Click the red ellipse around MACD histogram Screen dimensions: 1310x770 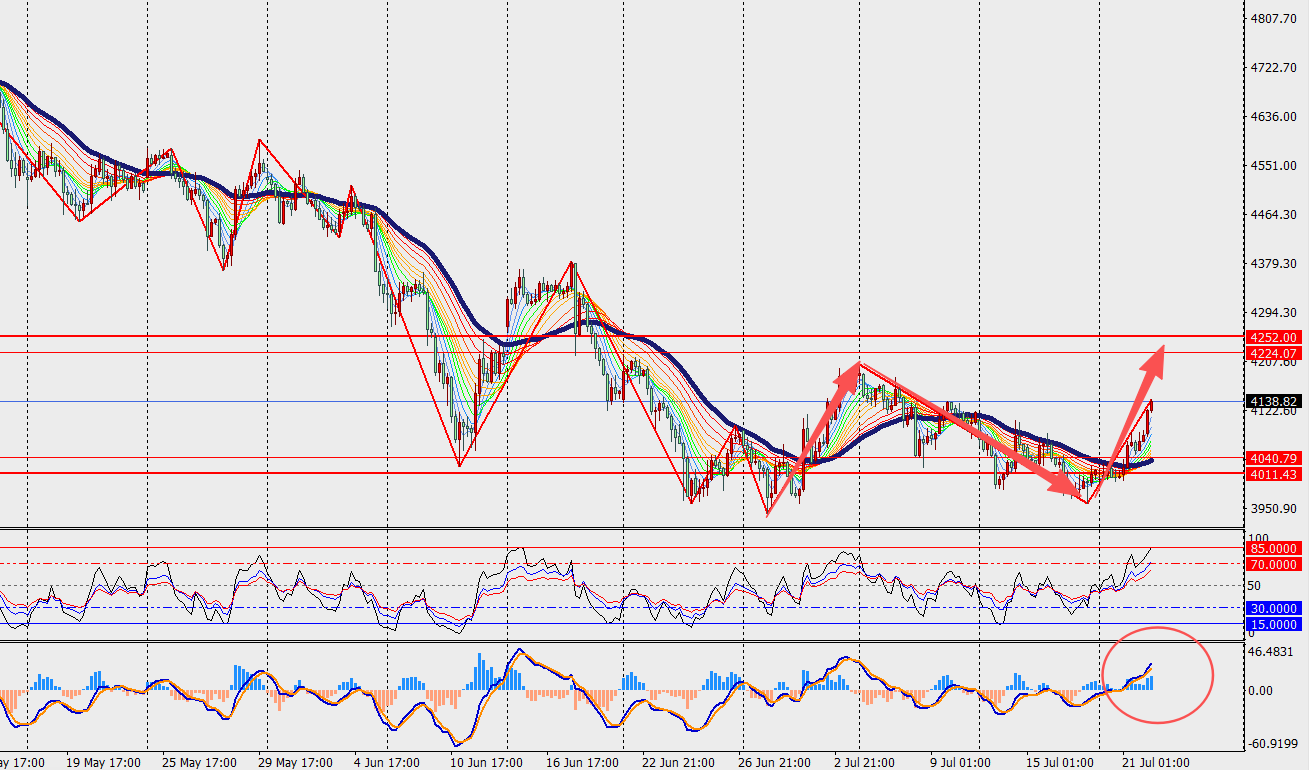pyautogui.click(x=1158, y=674)
